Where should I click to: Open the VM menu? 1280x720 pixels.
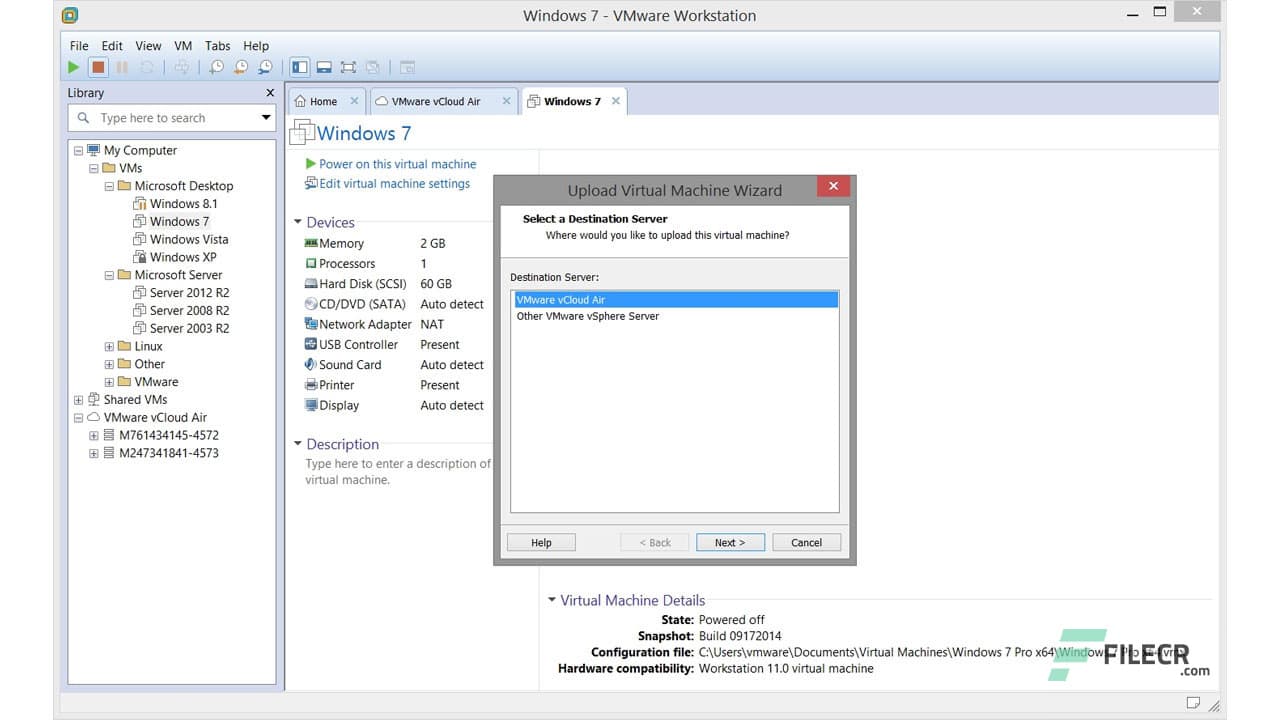183,45
